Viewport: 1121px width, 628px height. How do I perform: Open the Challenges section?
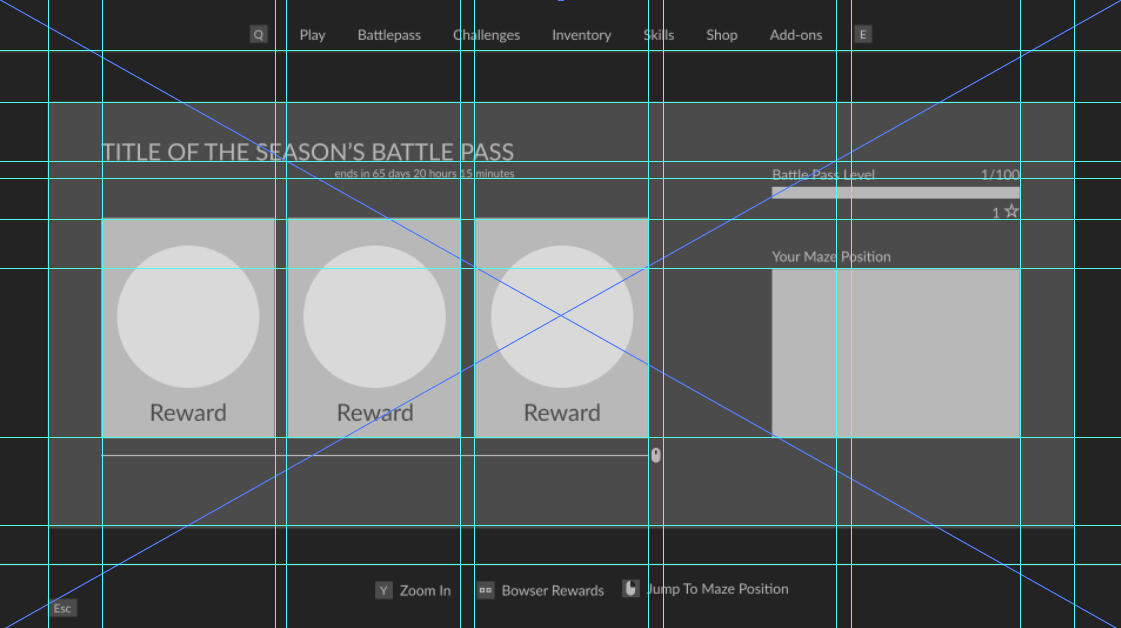click(x=487, y=34)
